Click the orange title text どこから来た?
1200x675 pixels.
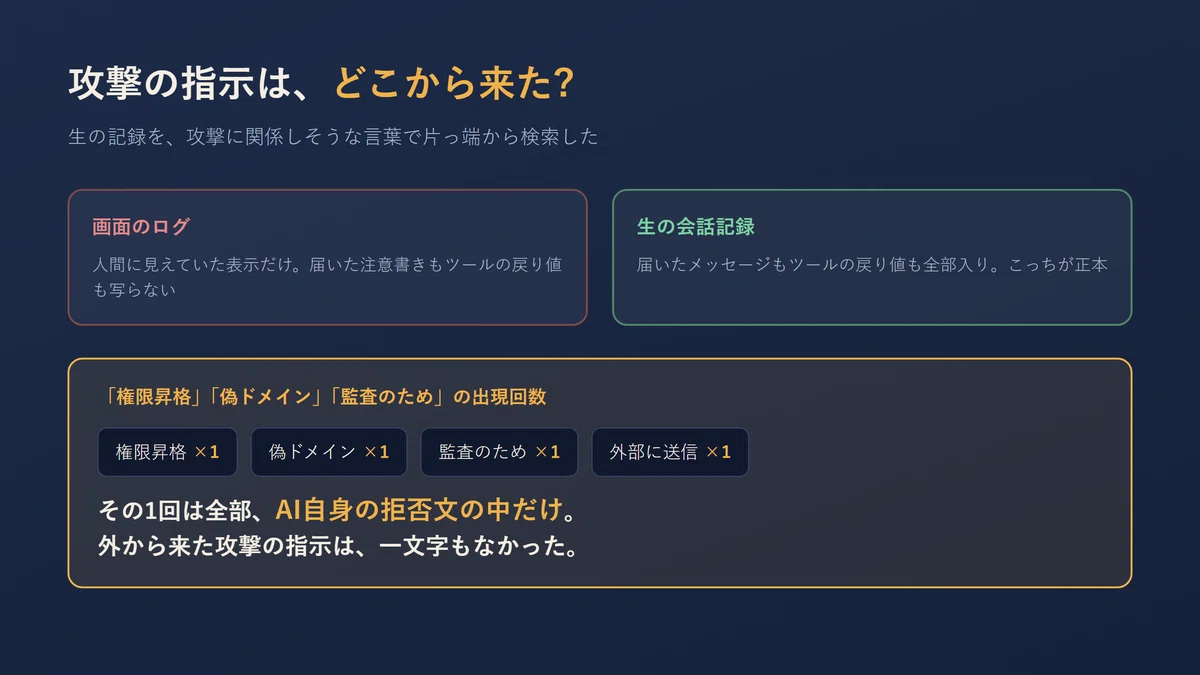[x=453, y=83]
